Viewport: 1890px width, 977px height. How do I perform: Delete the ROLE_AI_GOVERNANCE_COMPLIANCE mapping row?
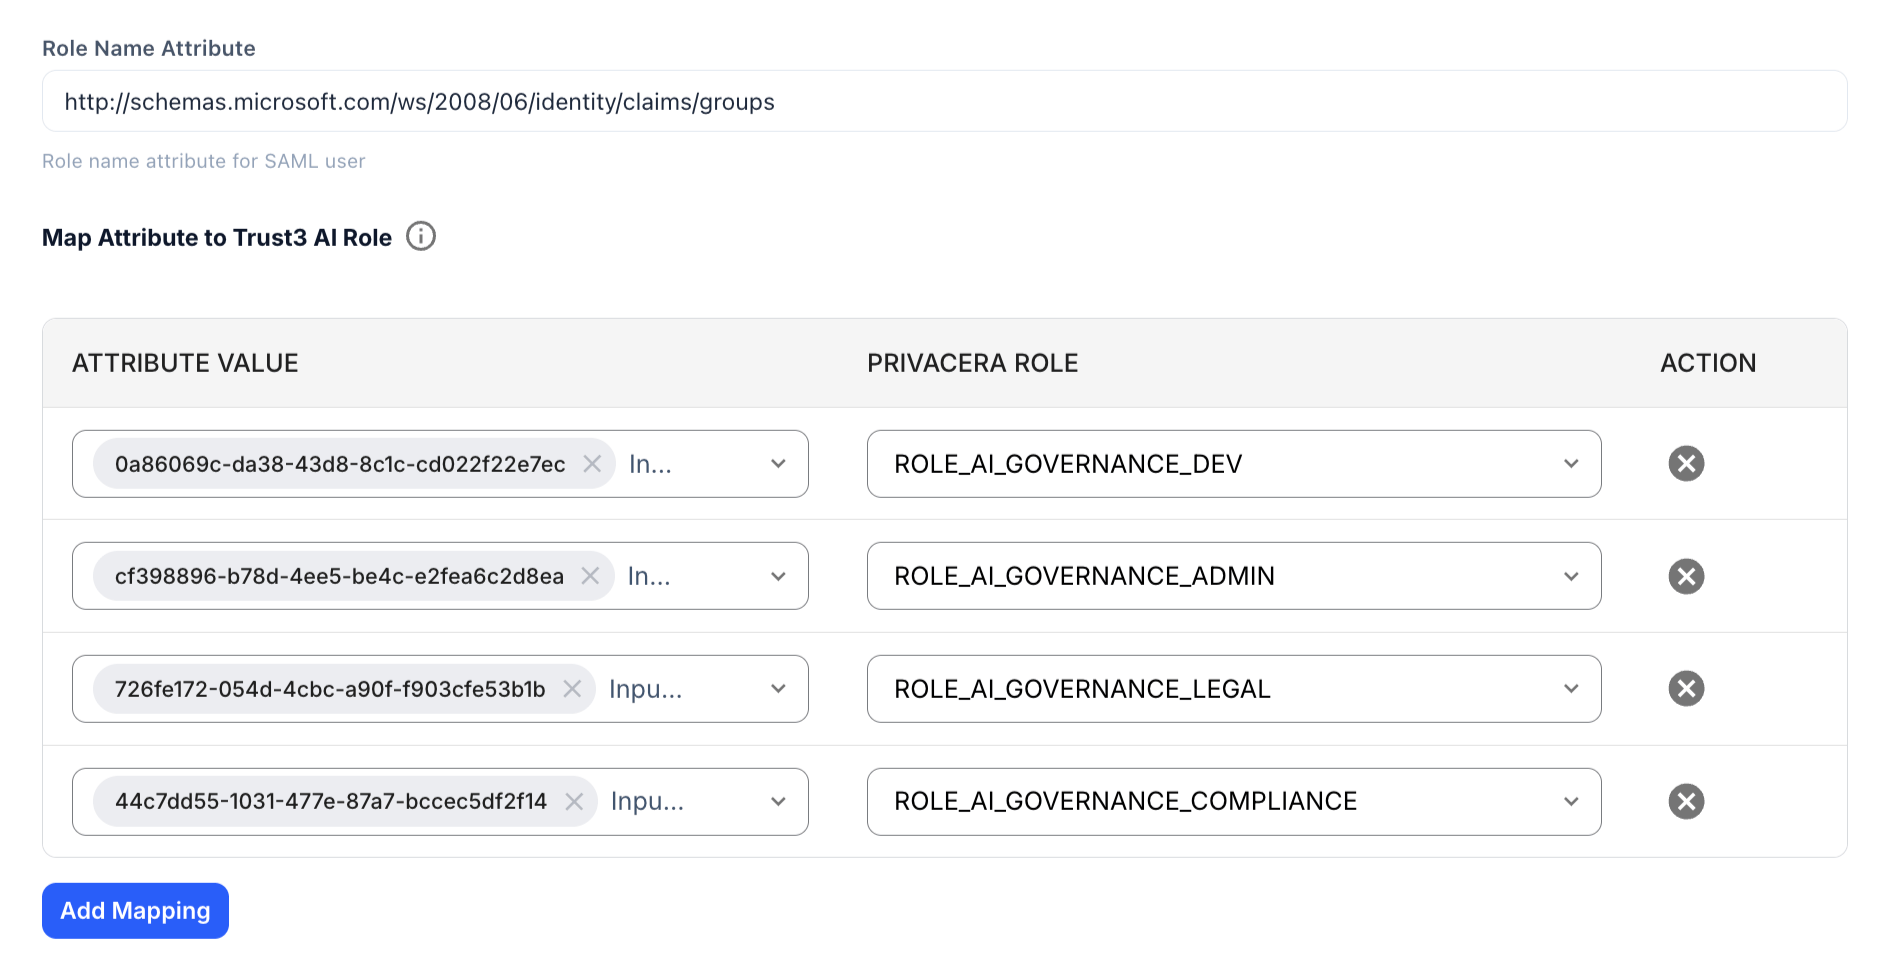point(1686,801)
